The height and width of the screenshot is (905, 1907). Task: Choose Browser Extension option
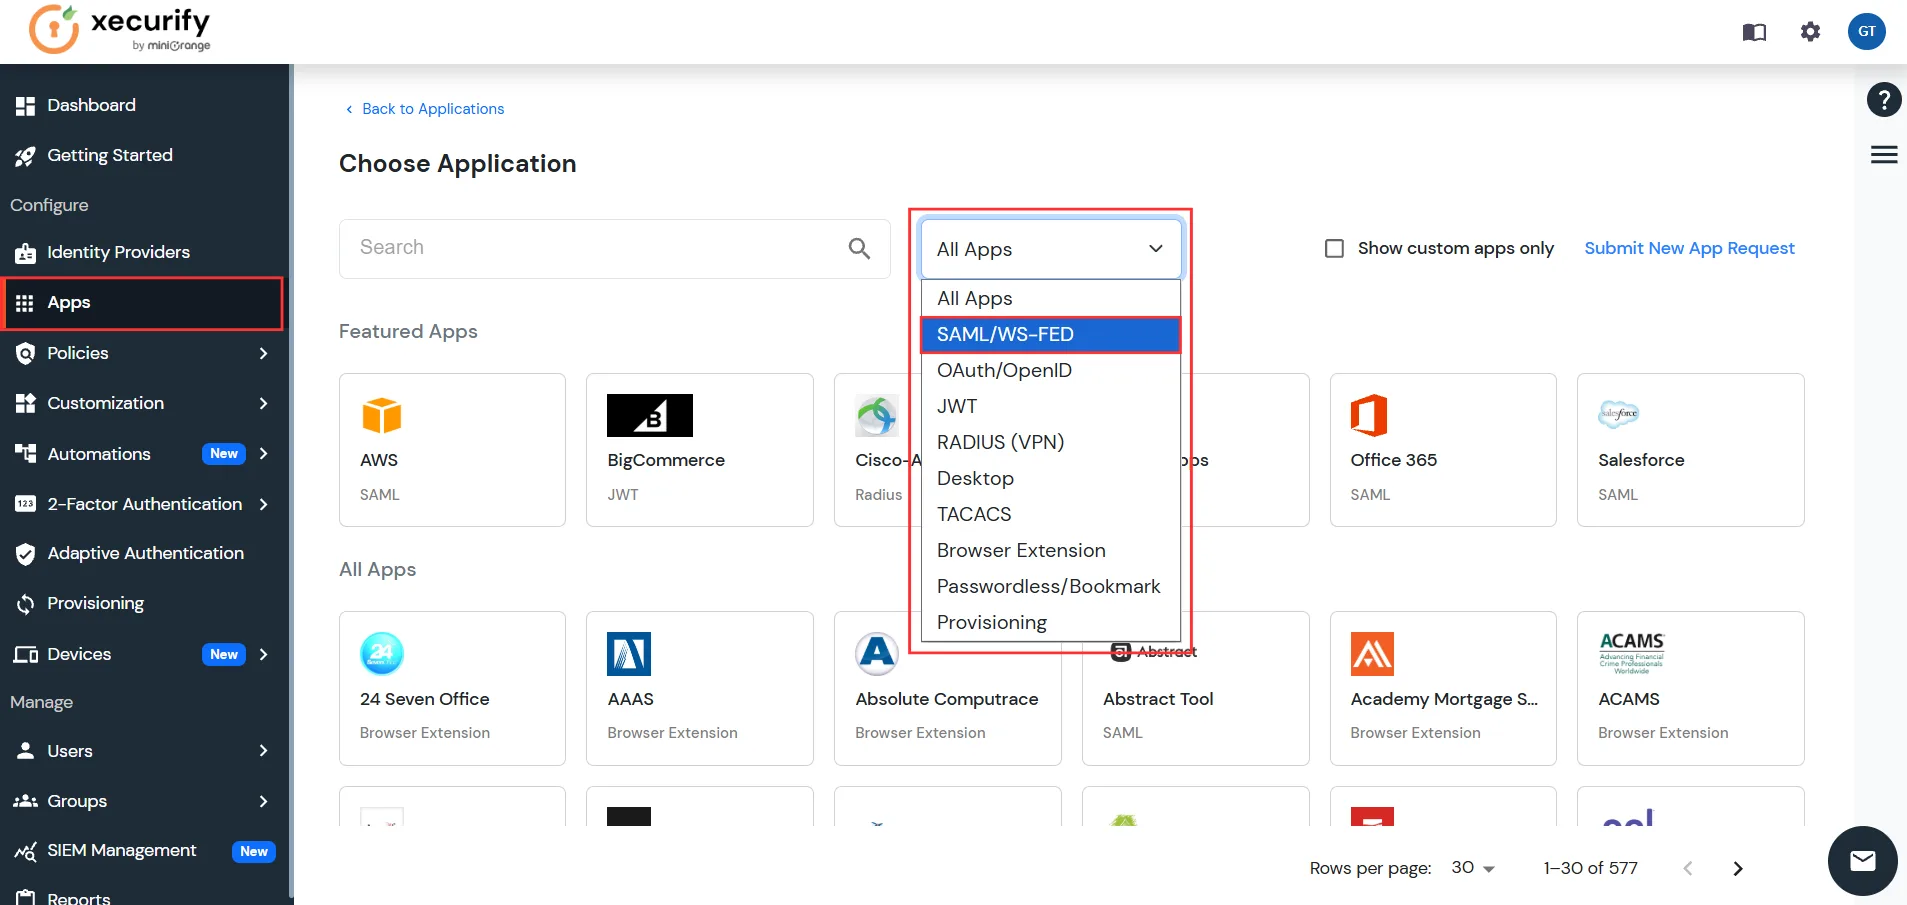pos(1050,550)
